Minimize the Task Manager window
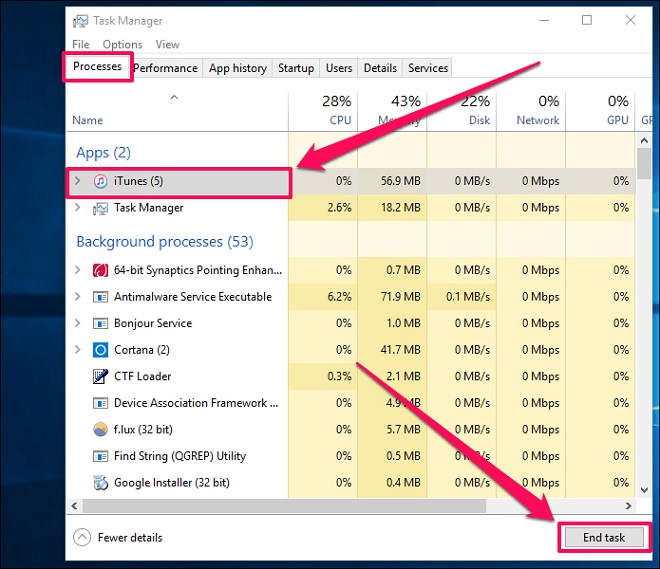Screen dimensions: 660x569 (x=544, y=20)
